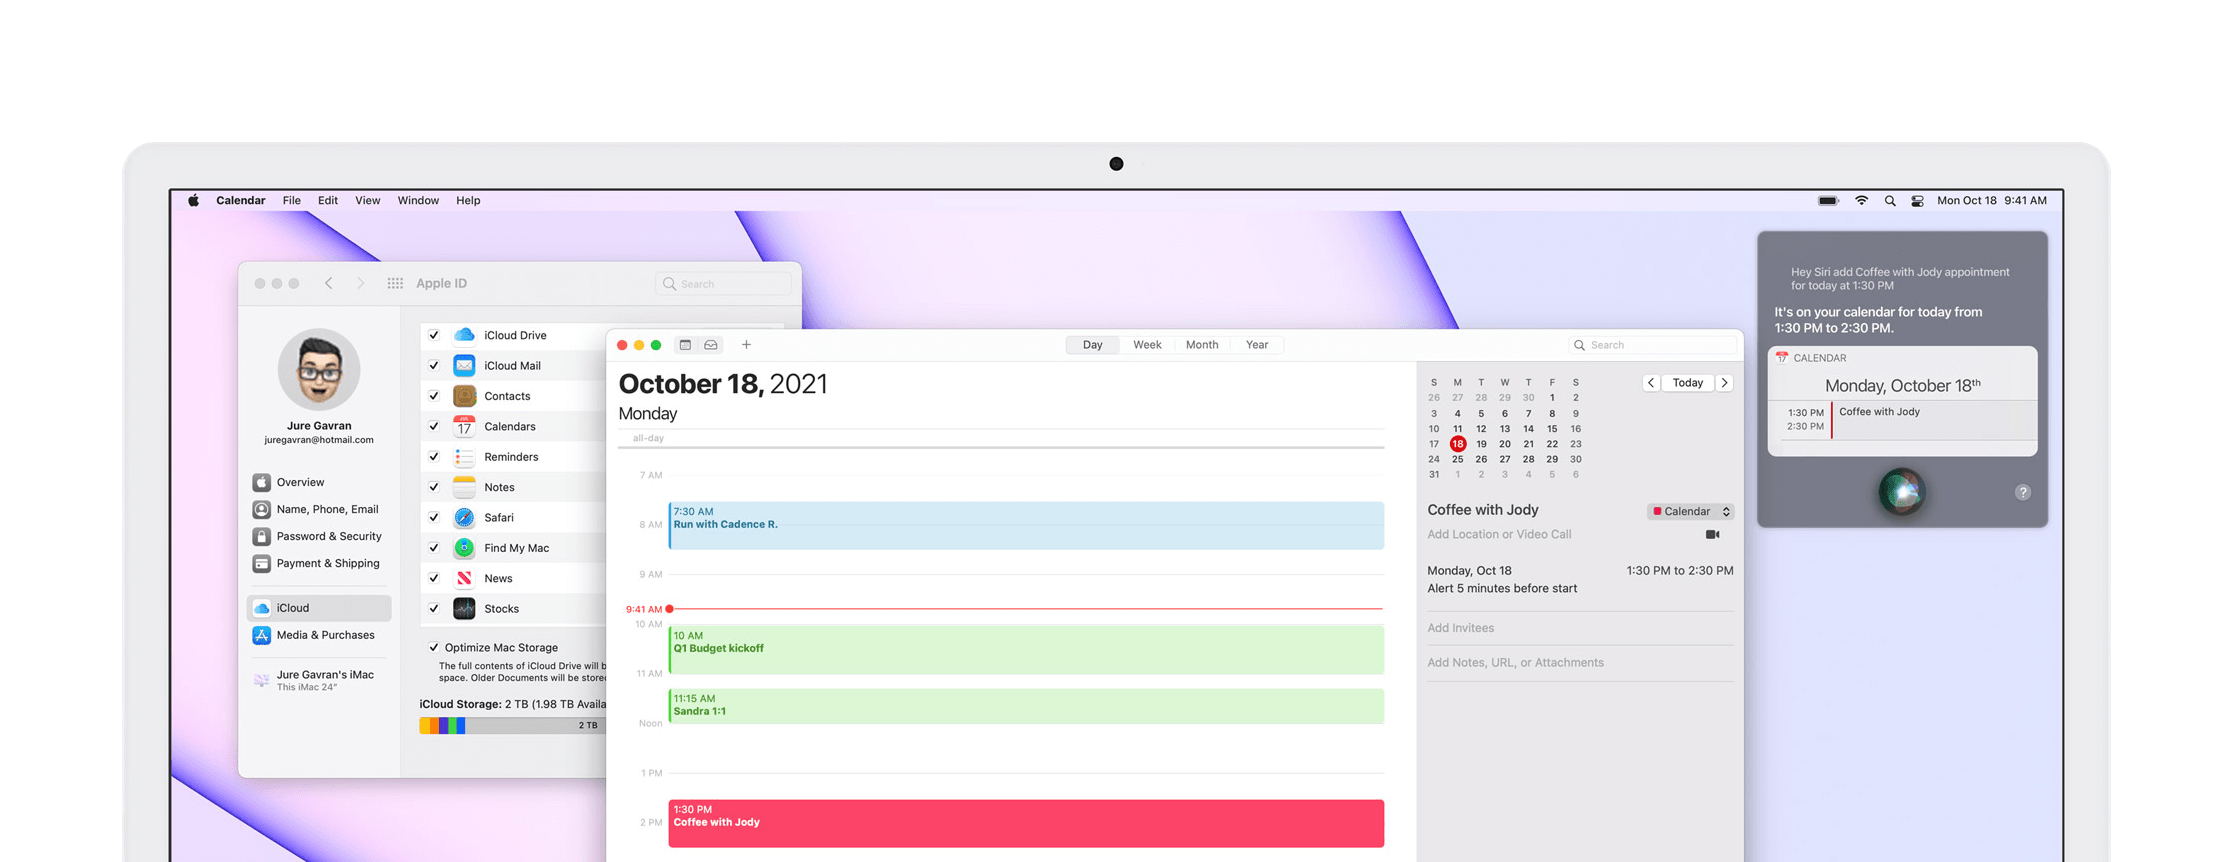
Task: Click the News app icon
Action: tap(464, 578)
